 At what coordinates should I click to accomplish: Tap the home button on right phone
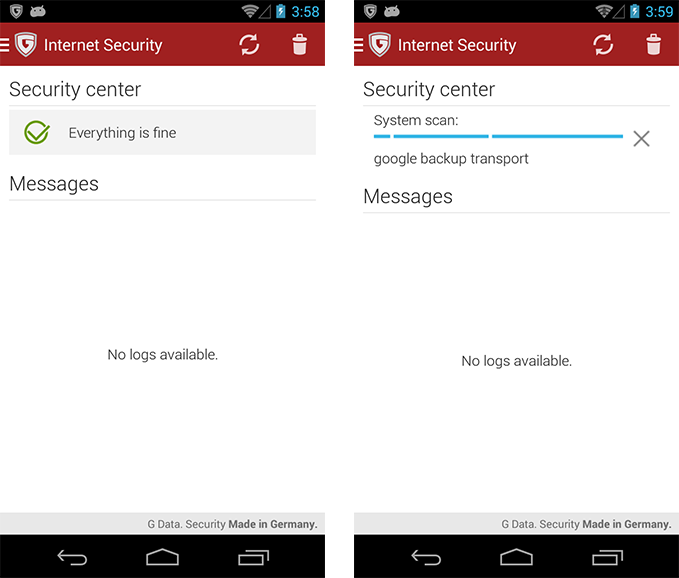(x=516, y=557)
